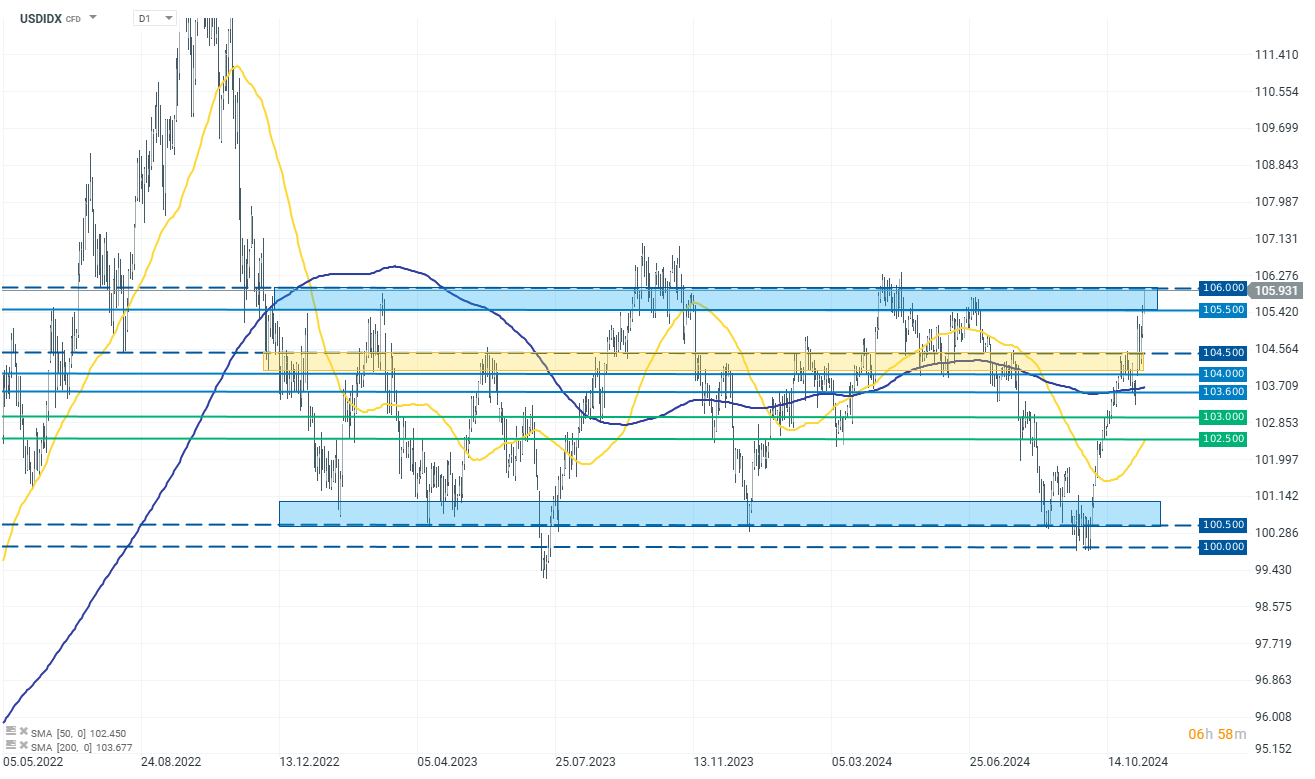
Task: Click the 108.843 price axis value
Action: pos(1276,165)
